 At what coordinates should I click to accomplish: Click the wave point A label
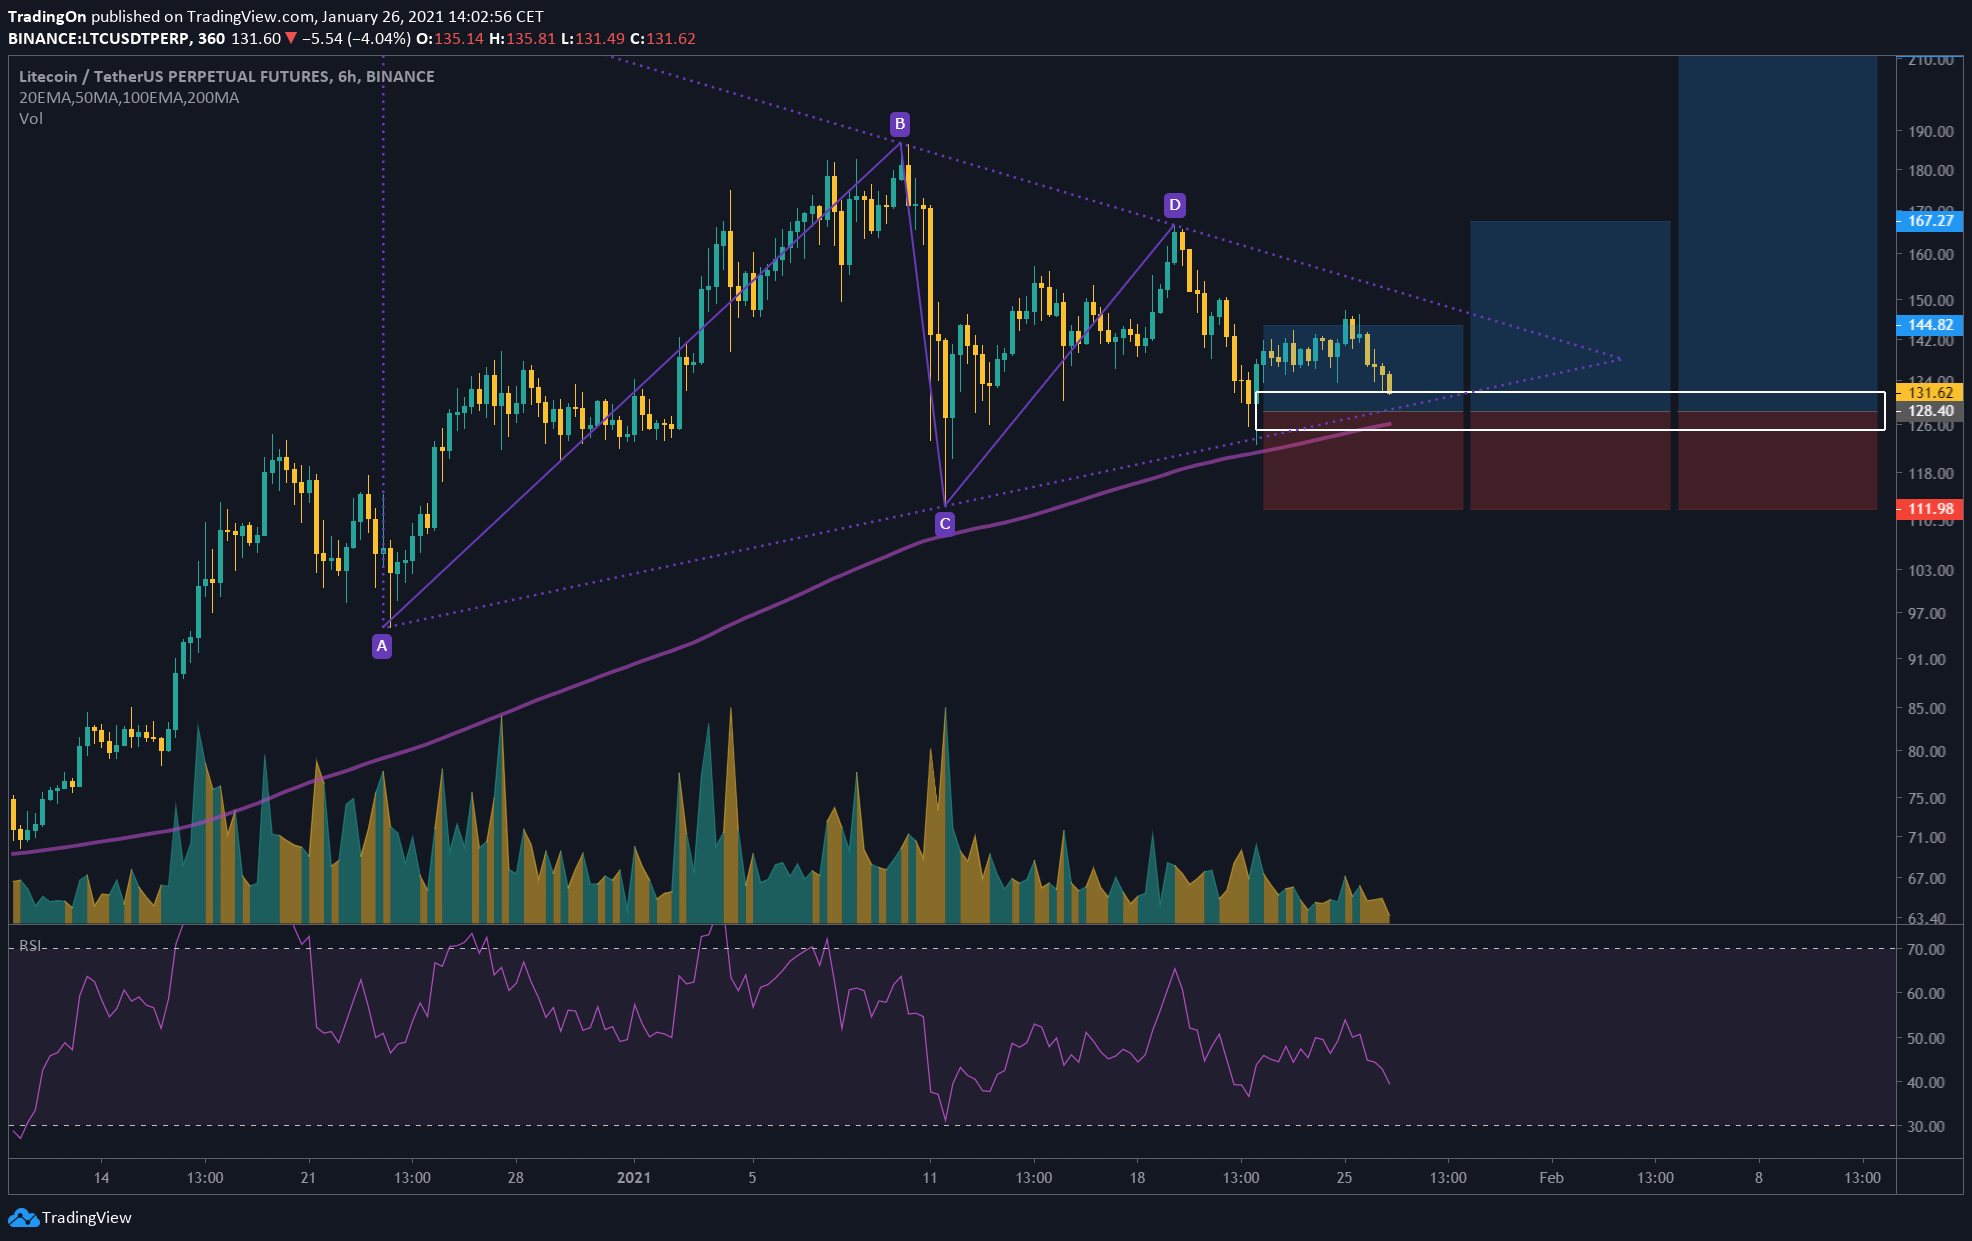pos(382,646)
